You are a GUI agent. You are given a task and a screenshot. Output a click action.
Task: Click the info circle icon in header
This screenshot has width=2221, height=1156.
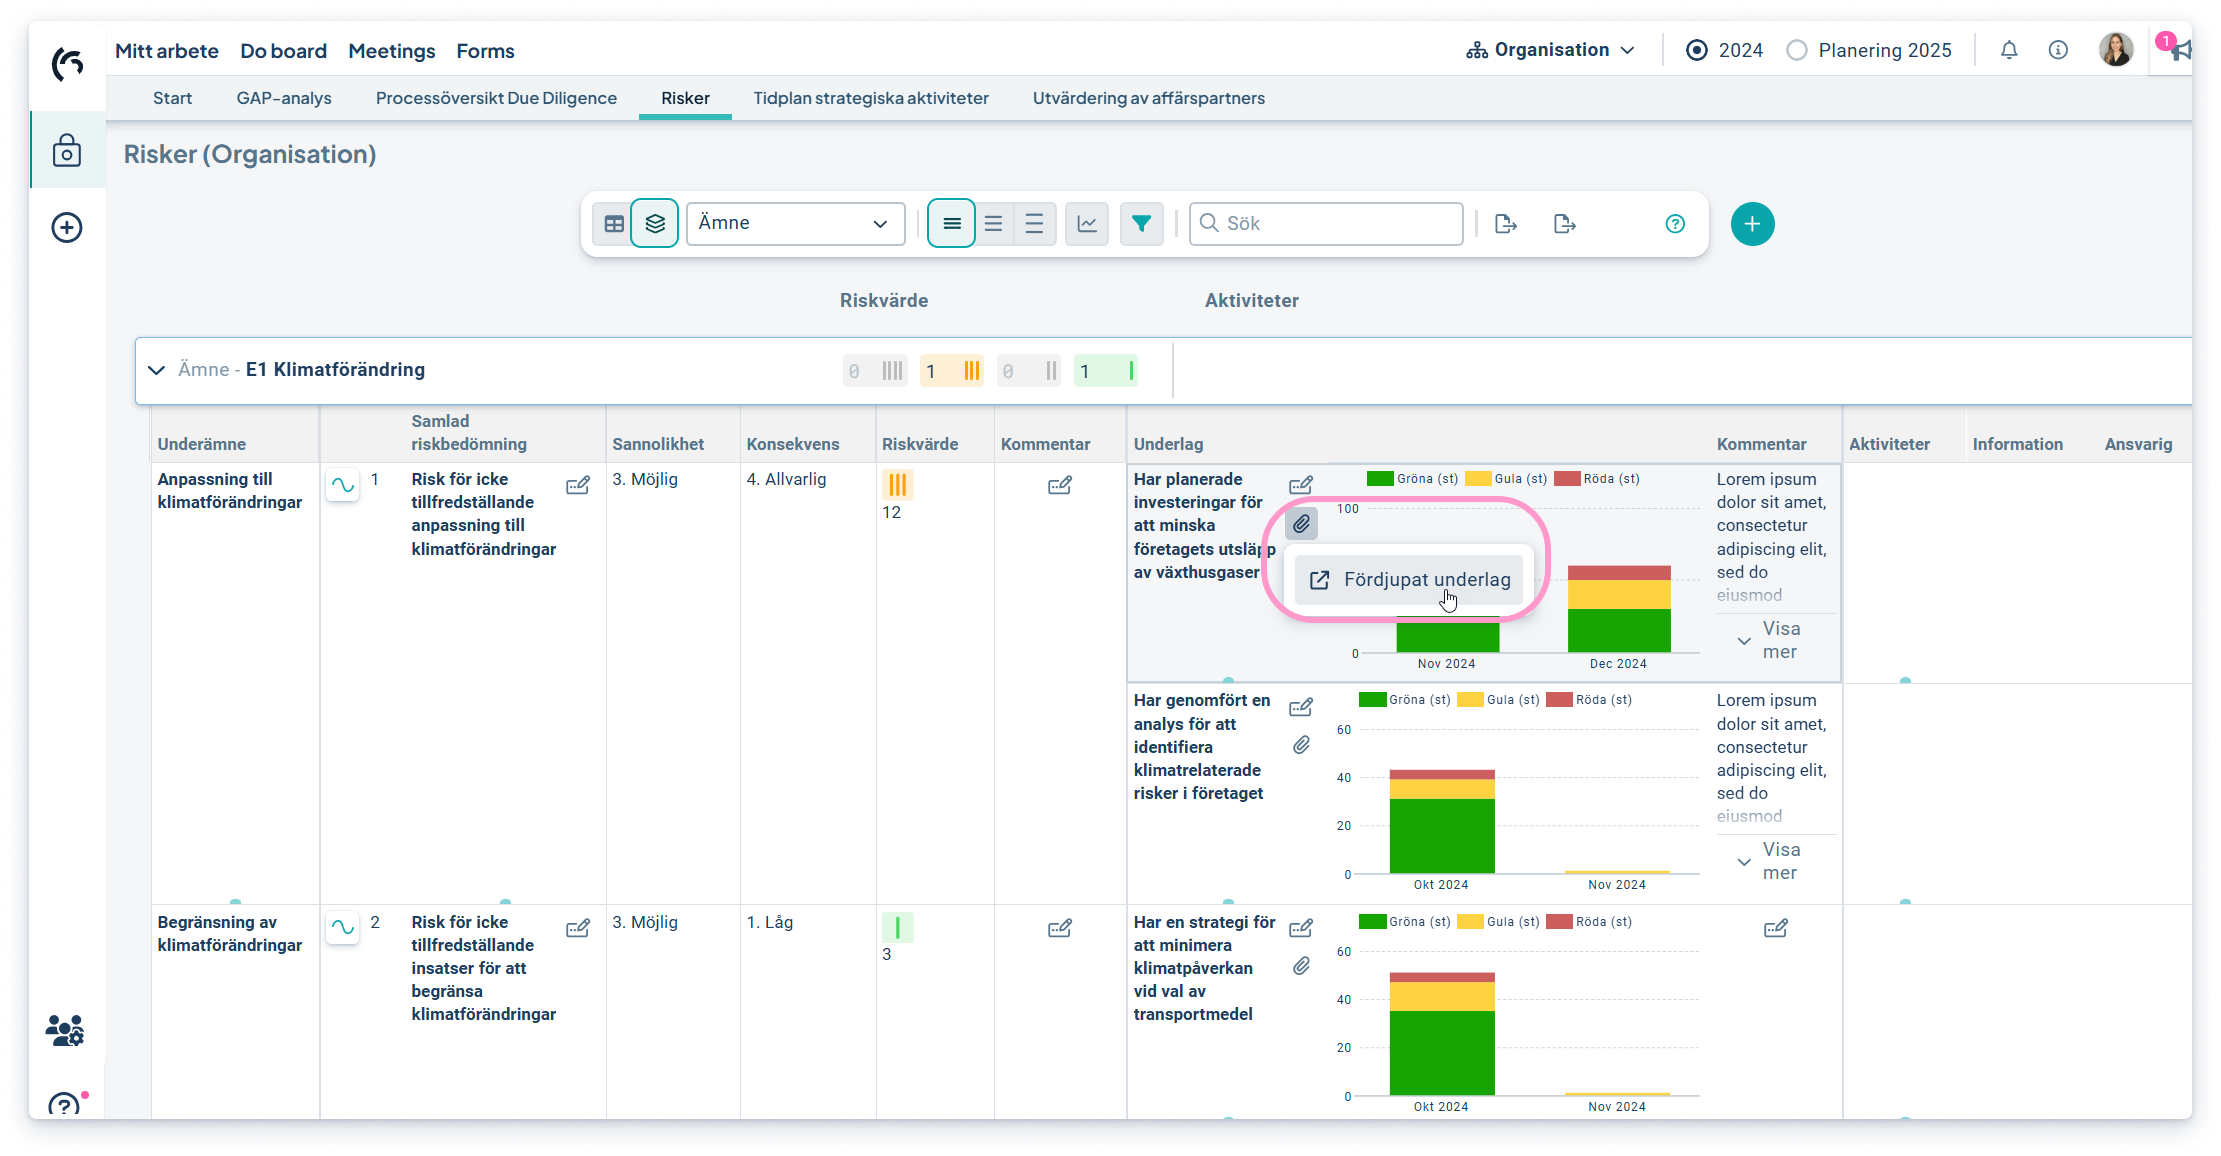2058,50
